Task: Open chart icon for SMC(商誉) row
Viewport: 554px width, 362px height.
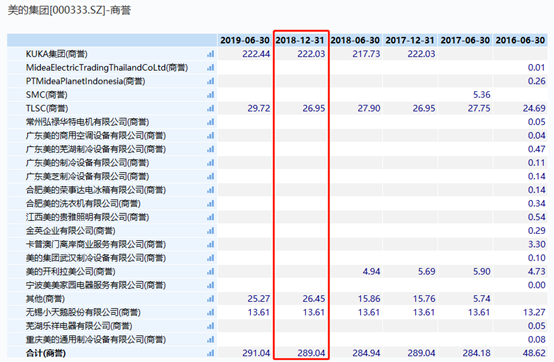Action: coord(211,95)
